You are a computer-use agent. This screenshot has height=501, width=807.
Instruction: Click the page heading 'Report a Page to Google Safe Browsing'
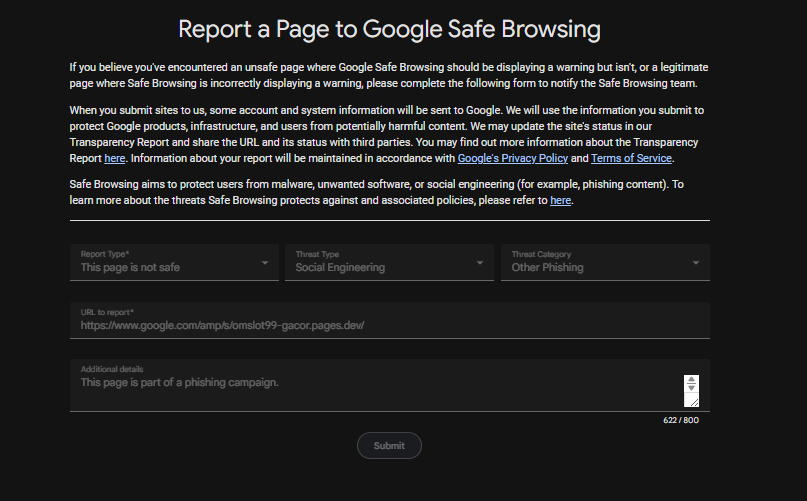pyautogui.click(x=390, y=29)
